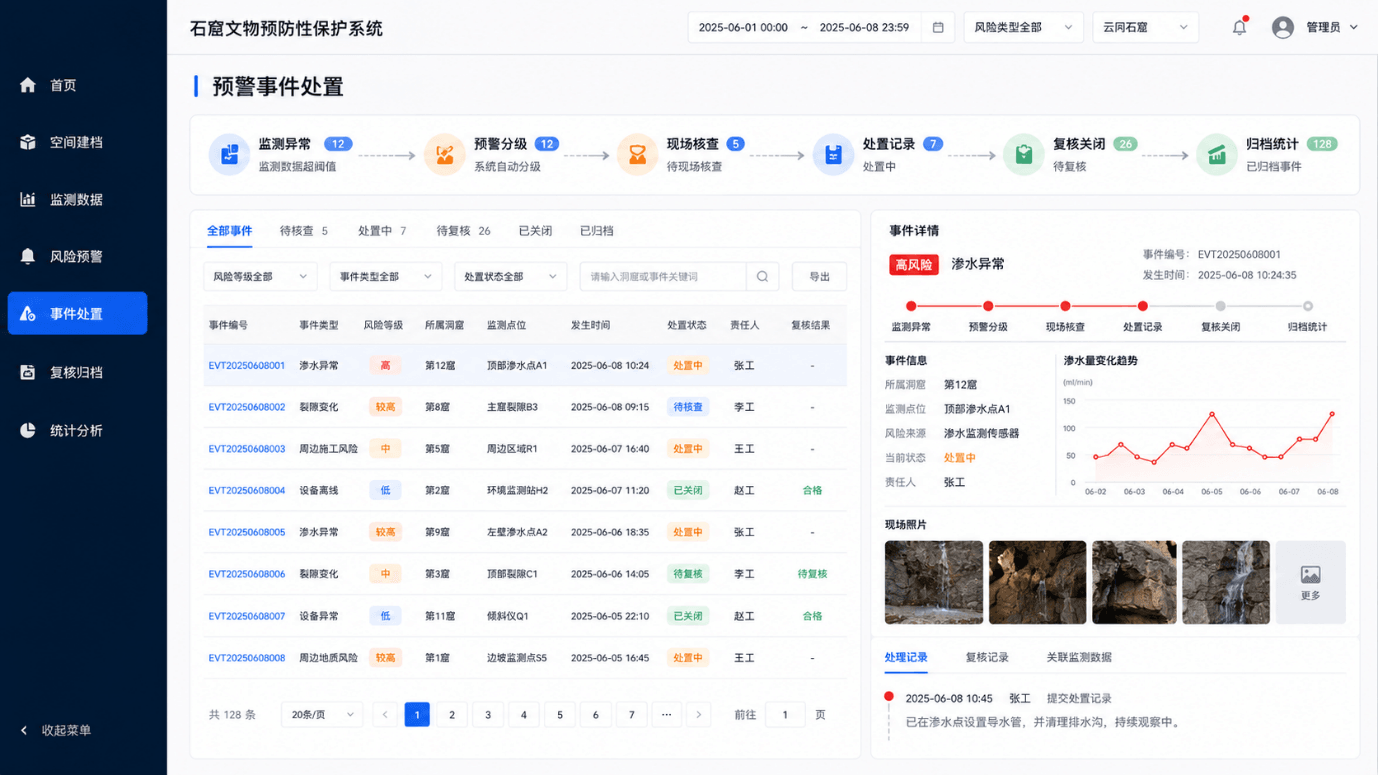
Task: Click the 处置状态 column header
Action: click(687, 325)
